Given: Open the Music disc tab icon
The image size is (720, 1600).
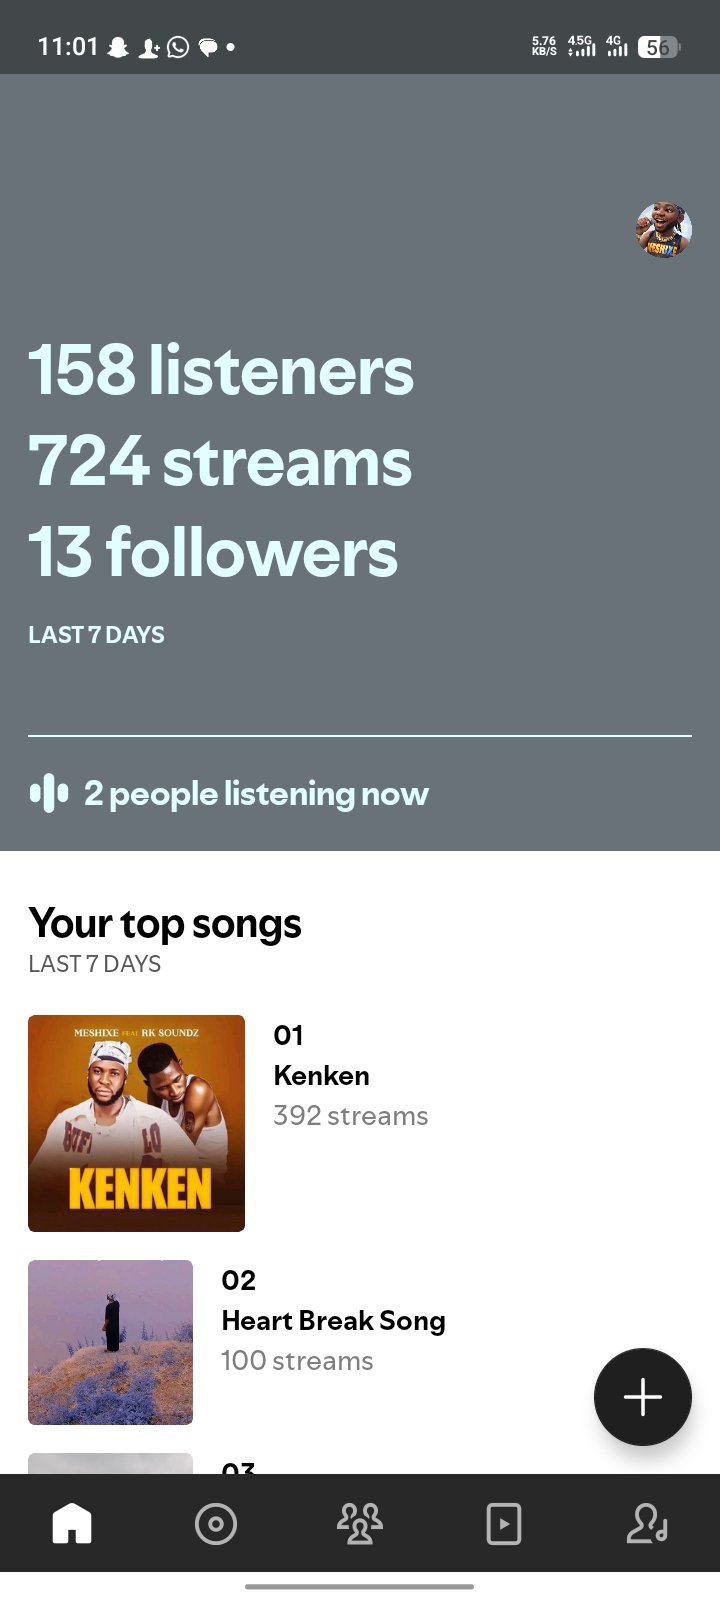Looking at the screenshot, I should coord(216,1524).
